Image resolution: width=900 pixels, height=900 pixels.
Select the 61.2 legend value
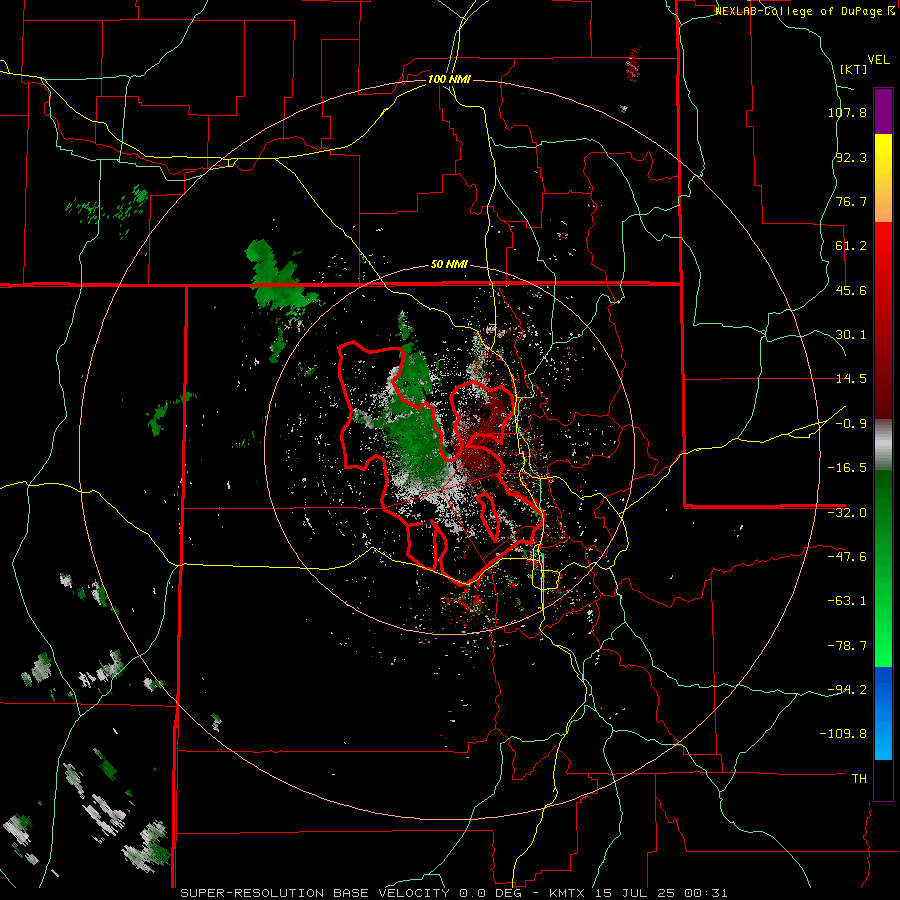point(851,246)
